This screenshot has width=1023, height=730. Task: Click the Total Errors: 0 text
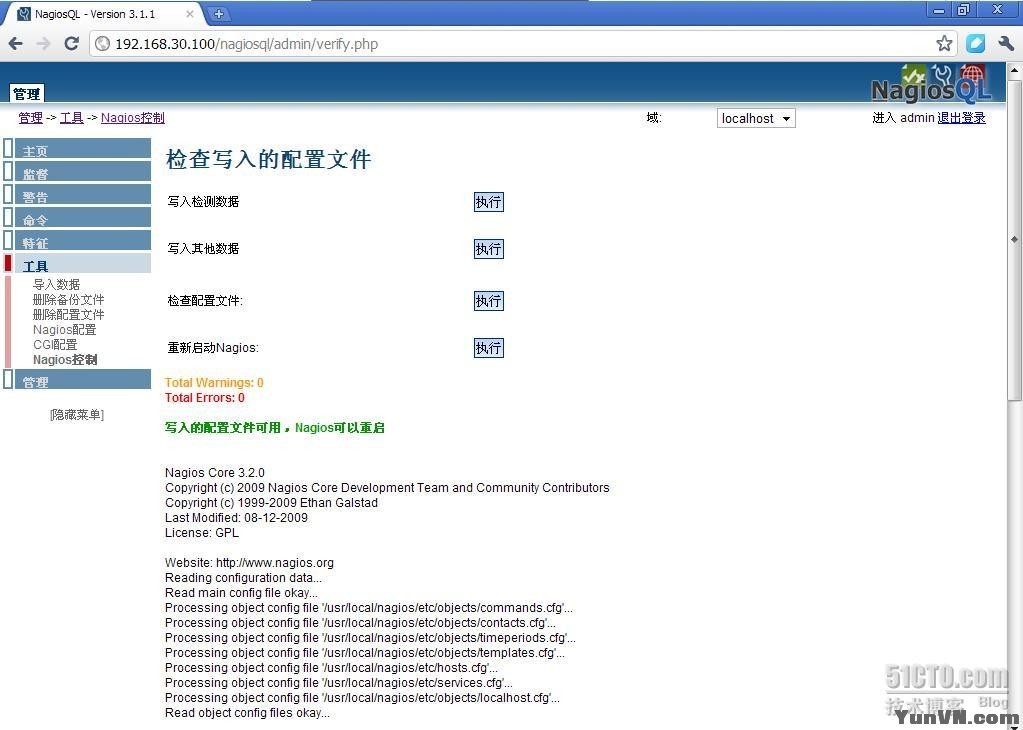(205, 398)
